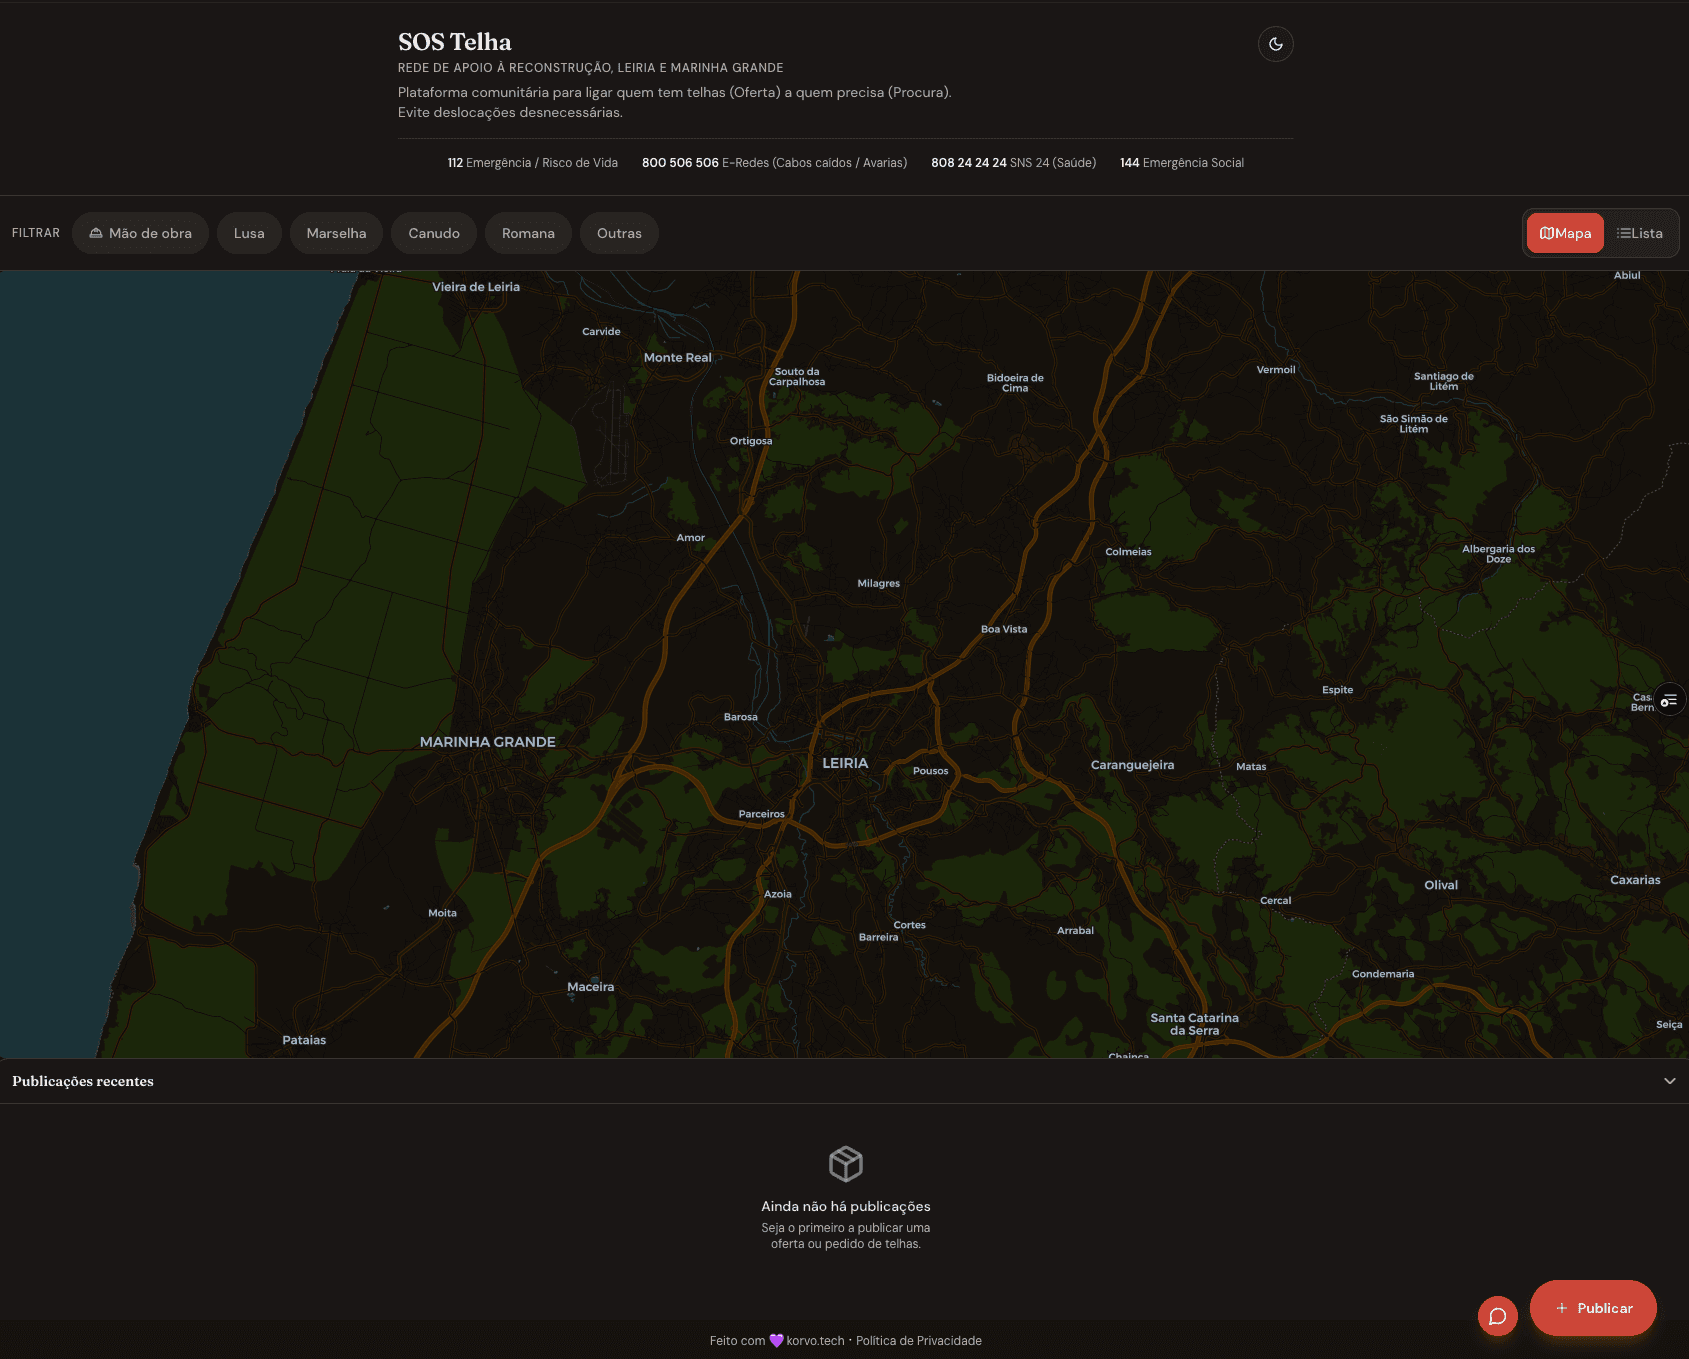Select the Romana filter chip
This screenshot has height=1359, width=1689.
(x=528, y=233)
